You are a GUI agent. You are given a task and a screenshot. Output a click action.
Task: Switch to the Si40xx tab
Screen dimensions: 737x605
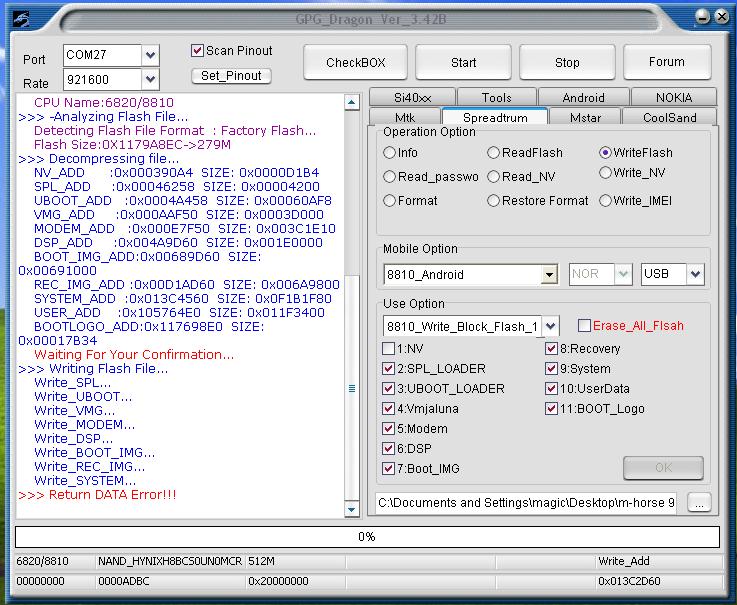(413, 97)
